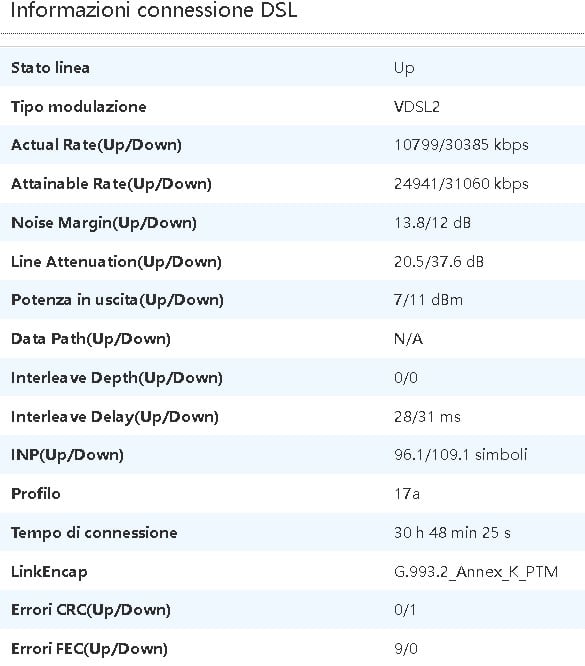
Task: Select the Errori CRC(Up/Down) label
Action: tap(91, 610)
